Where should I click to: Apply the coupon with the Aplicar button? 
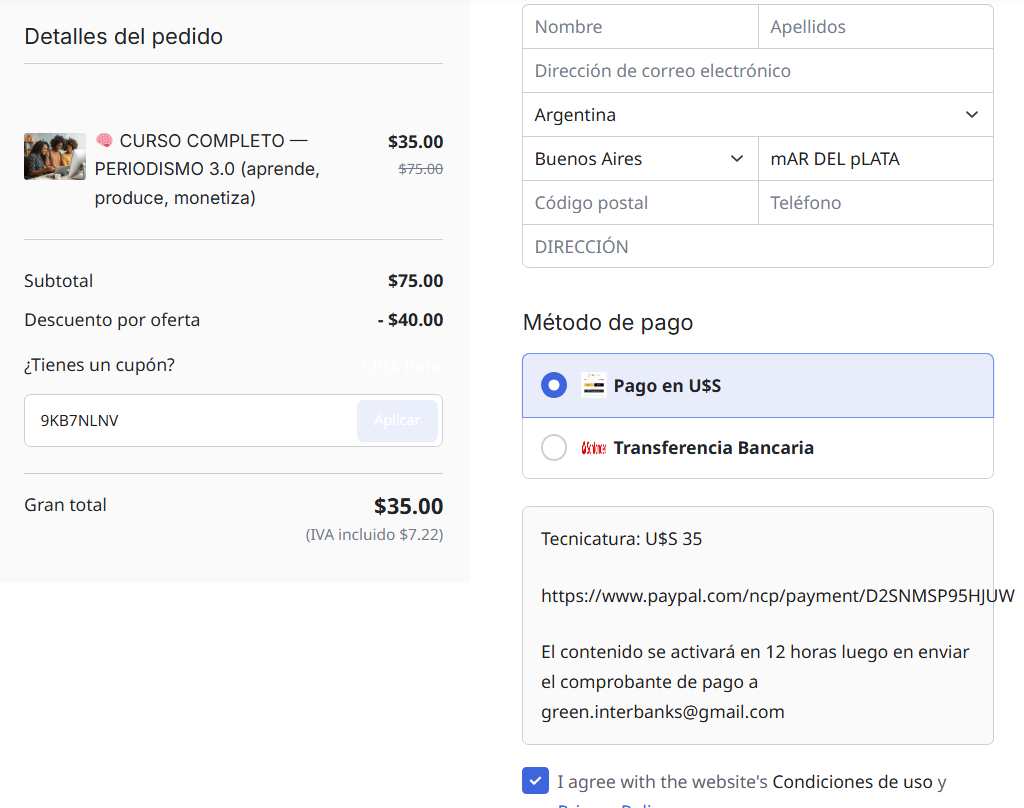point(397,420)
